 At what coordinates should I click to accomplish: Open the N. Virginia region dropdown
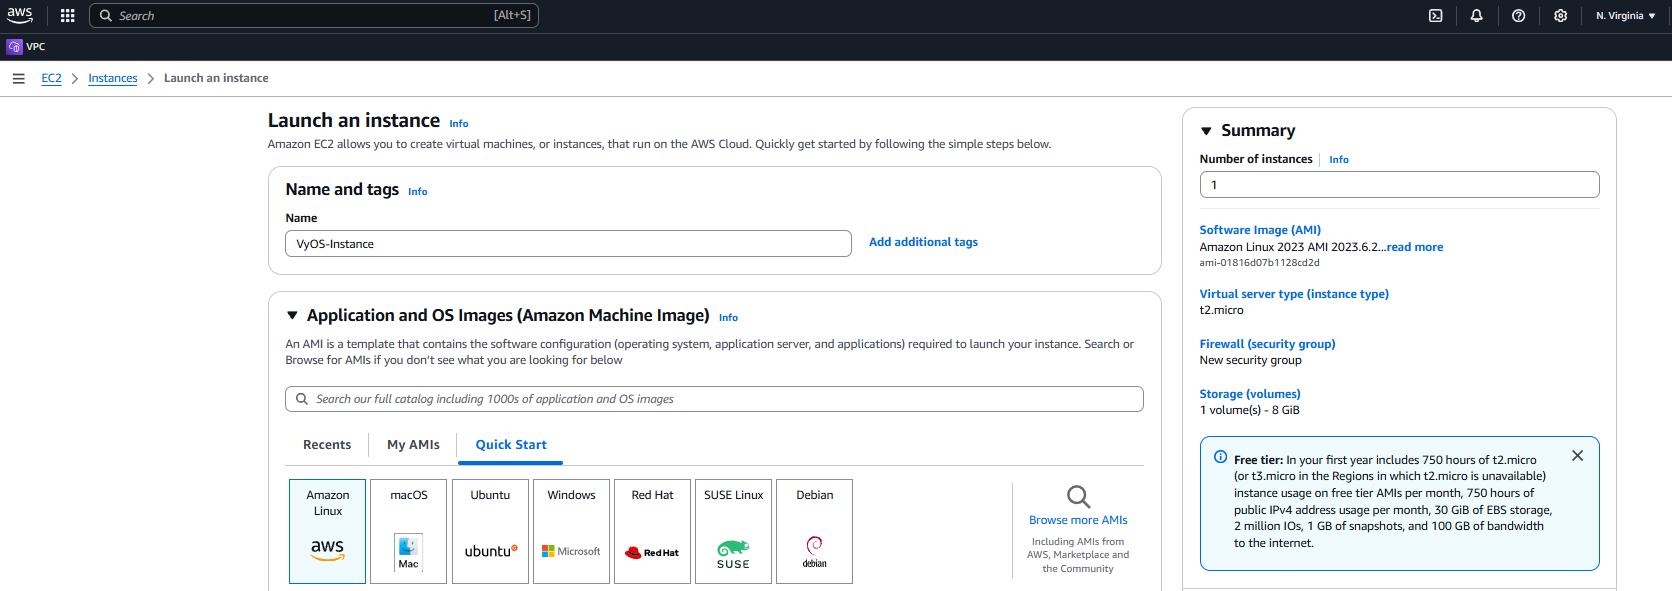[1625, 16]
